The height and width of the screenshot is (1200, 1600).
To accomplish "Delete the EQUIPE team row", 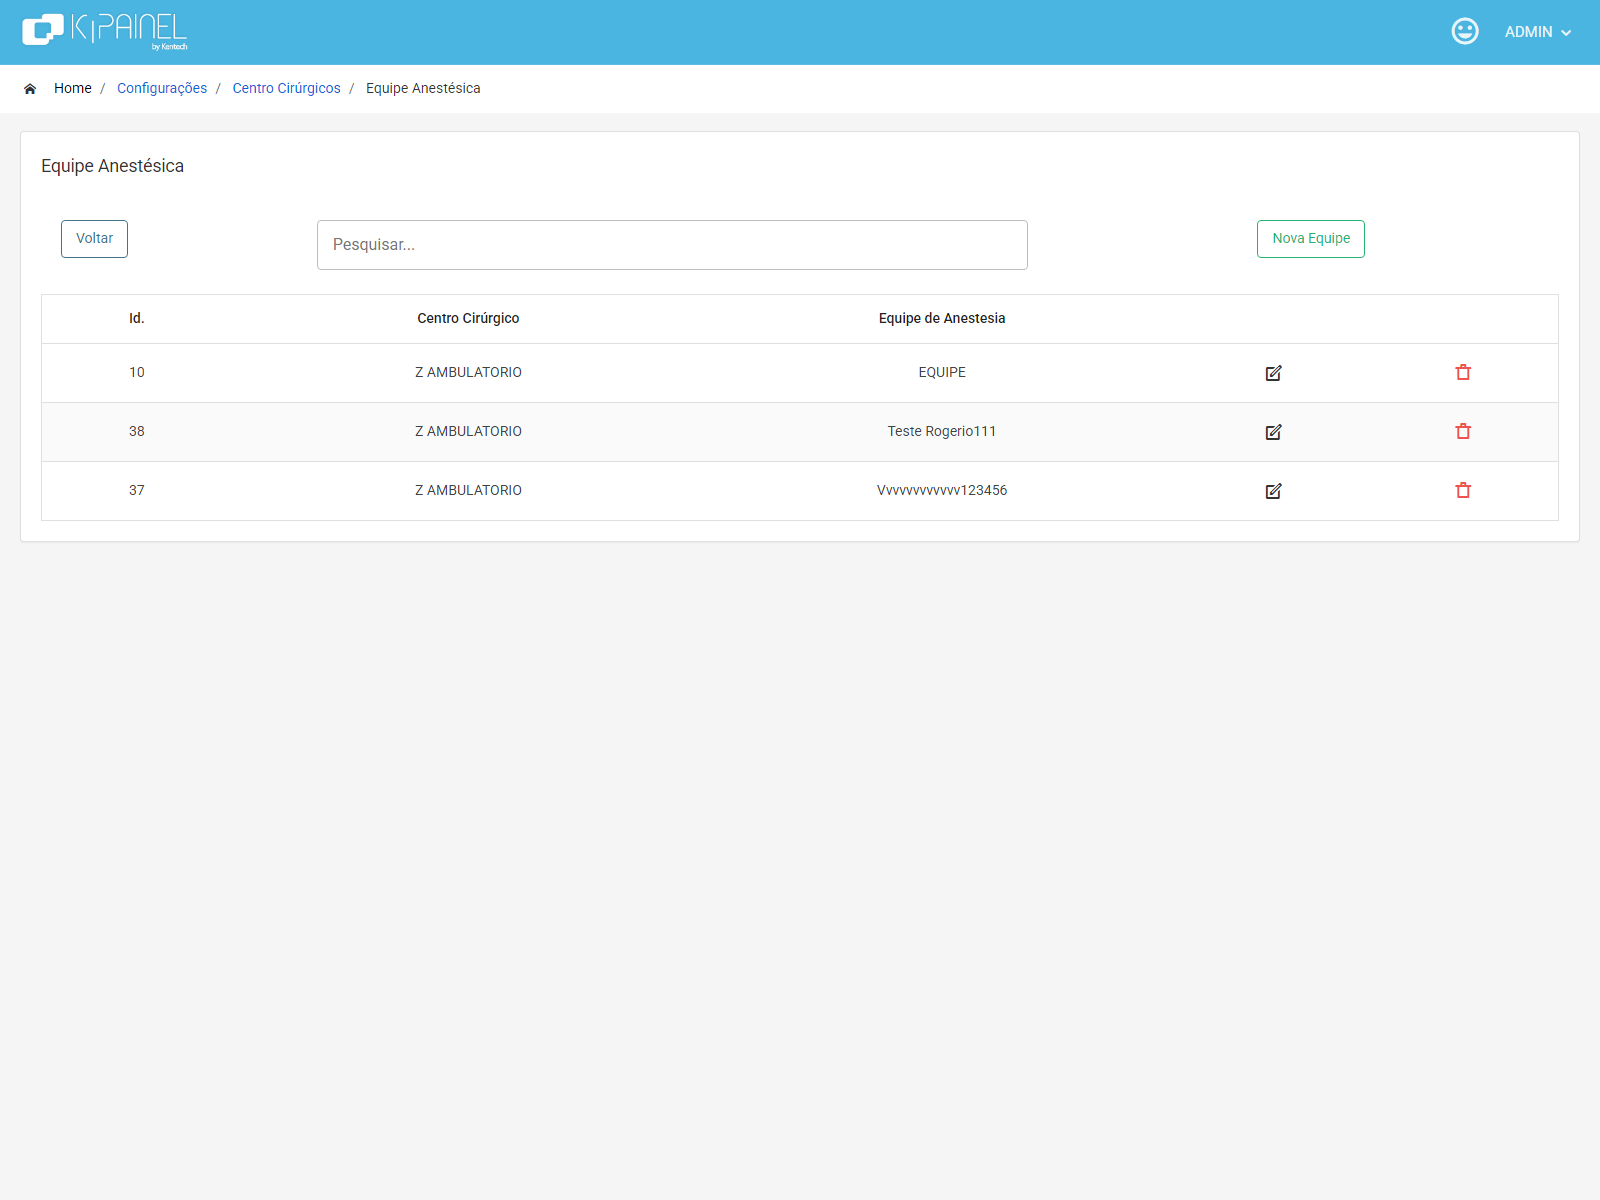I will (1463, 372).
